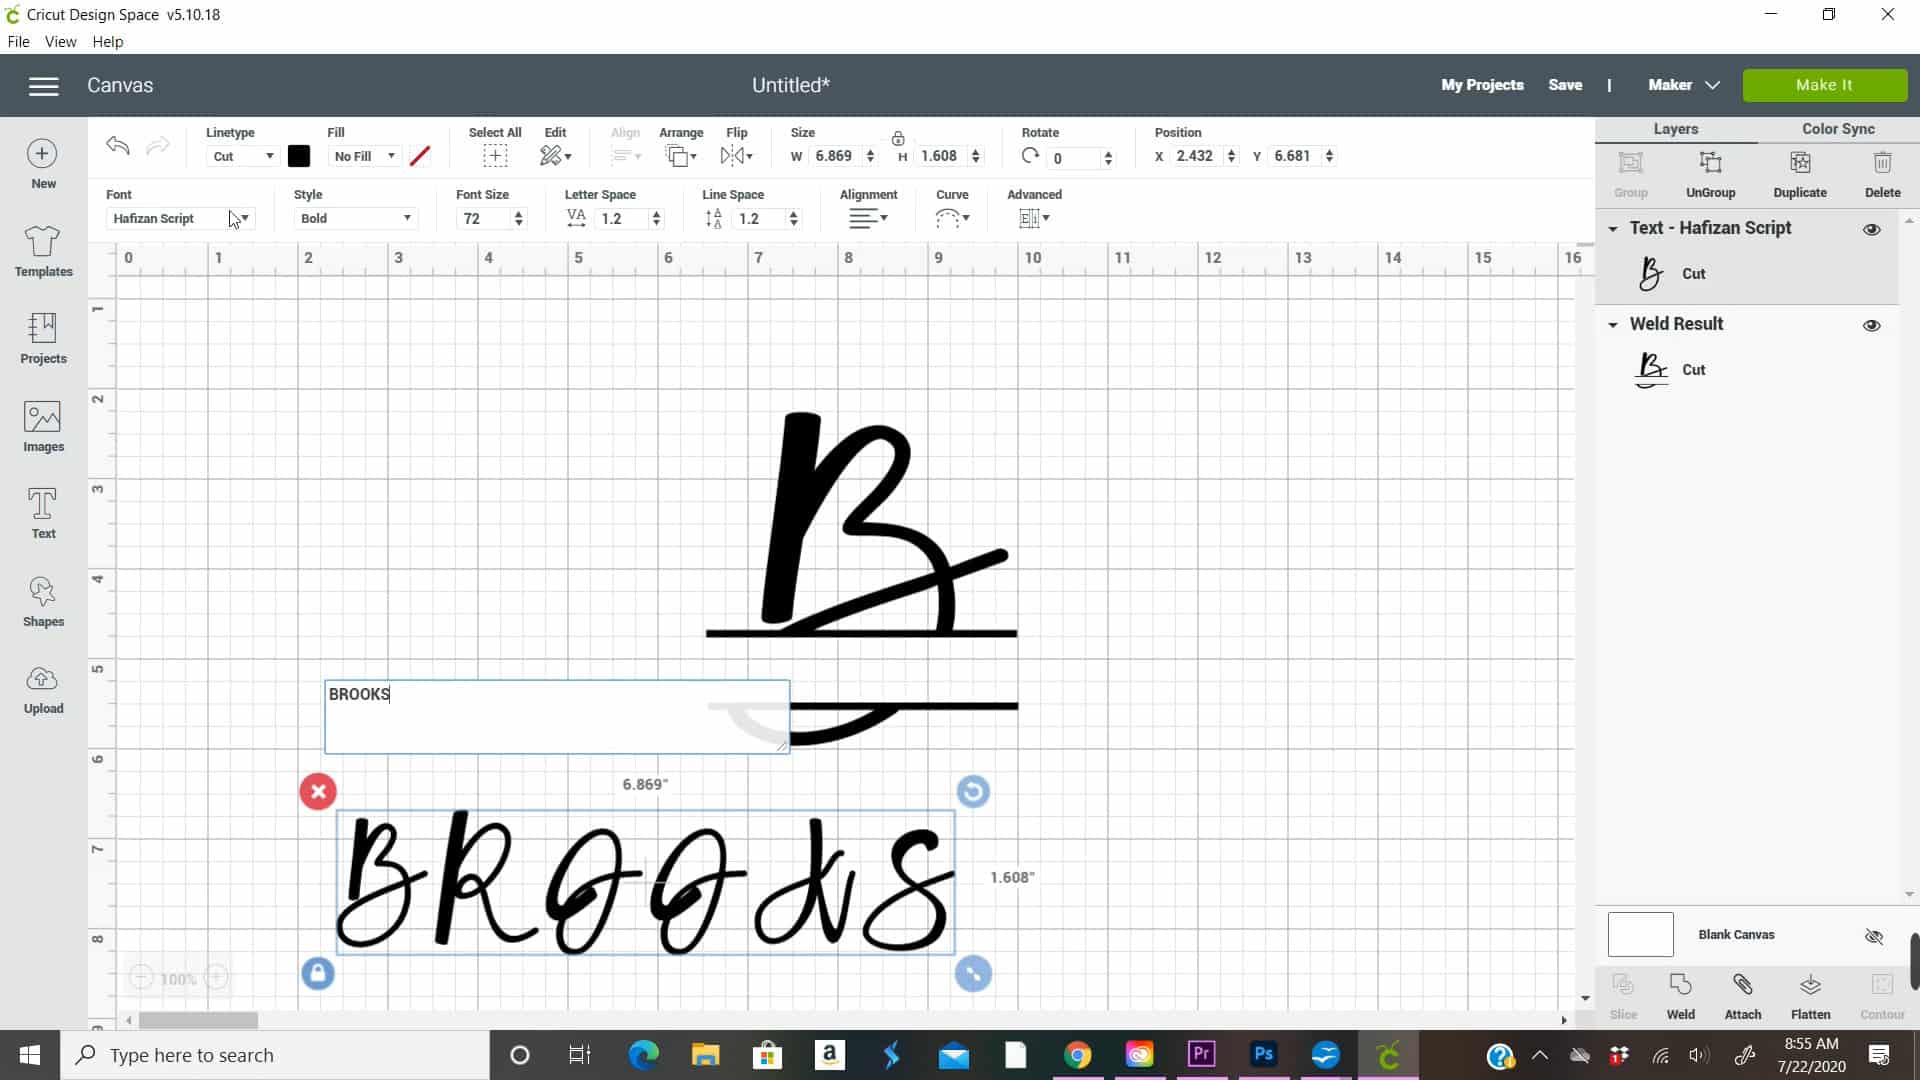Click the resize handle on BROOKS text

click(973, 973)
